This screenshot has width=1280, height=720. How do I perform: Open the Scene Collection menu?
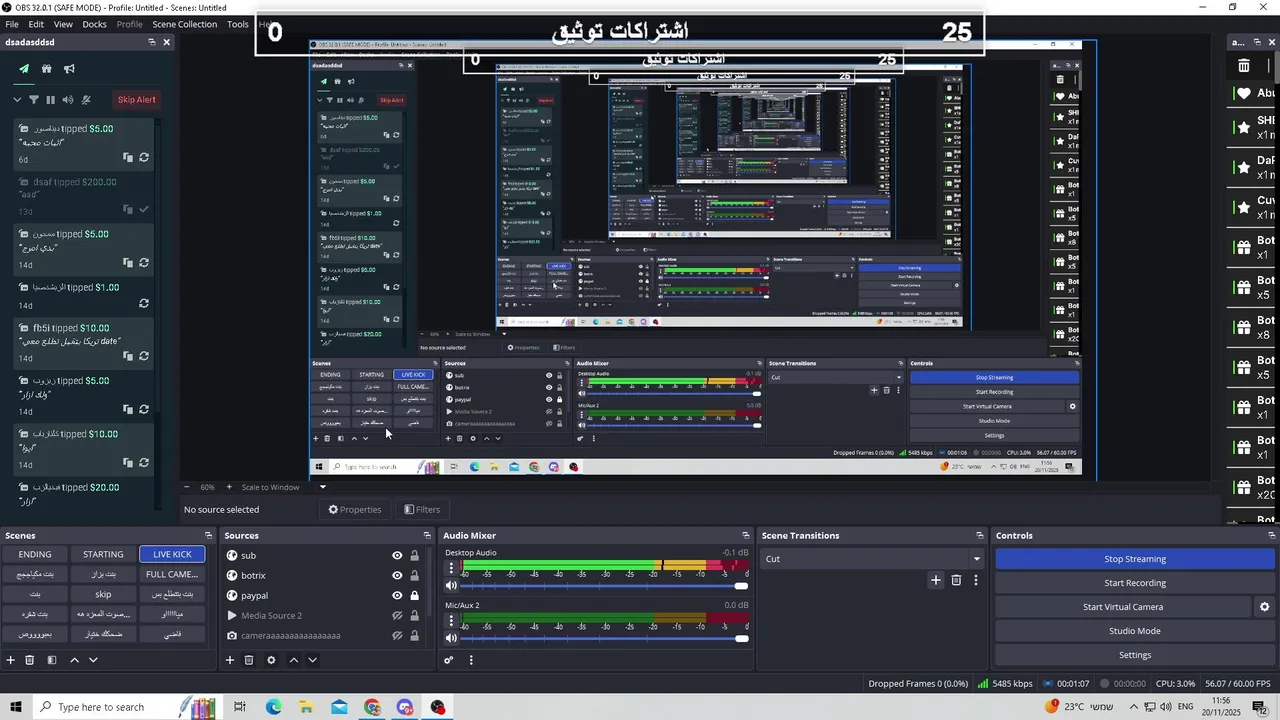click(x=184, y=24)
